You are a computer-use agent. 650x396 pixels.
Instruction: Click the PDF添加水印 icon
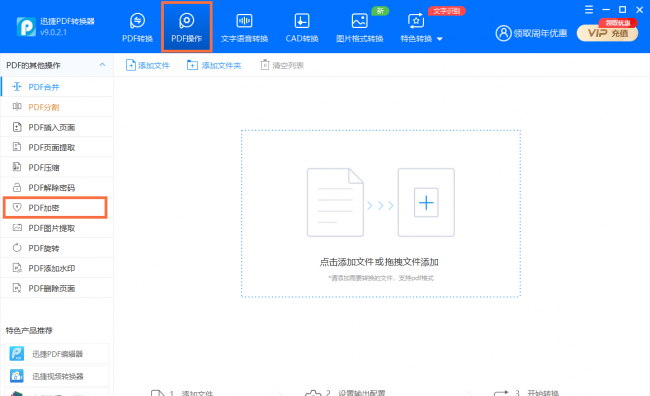(x=17, y=268)
